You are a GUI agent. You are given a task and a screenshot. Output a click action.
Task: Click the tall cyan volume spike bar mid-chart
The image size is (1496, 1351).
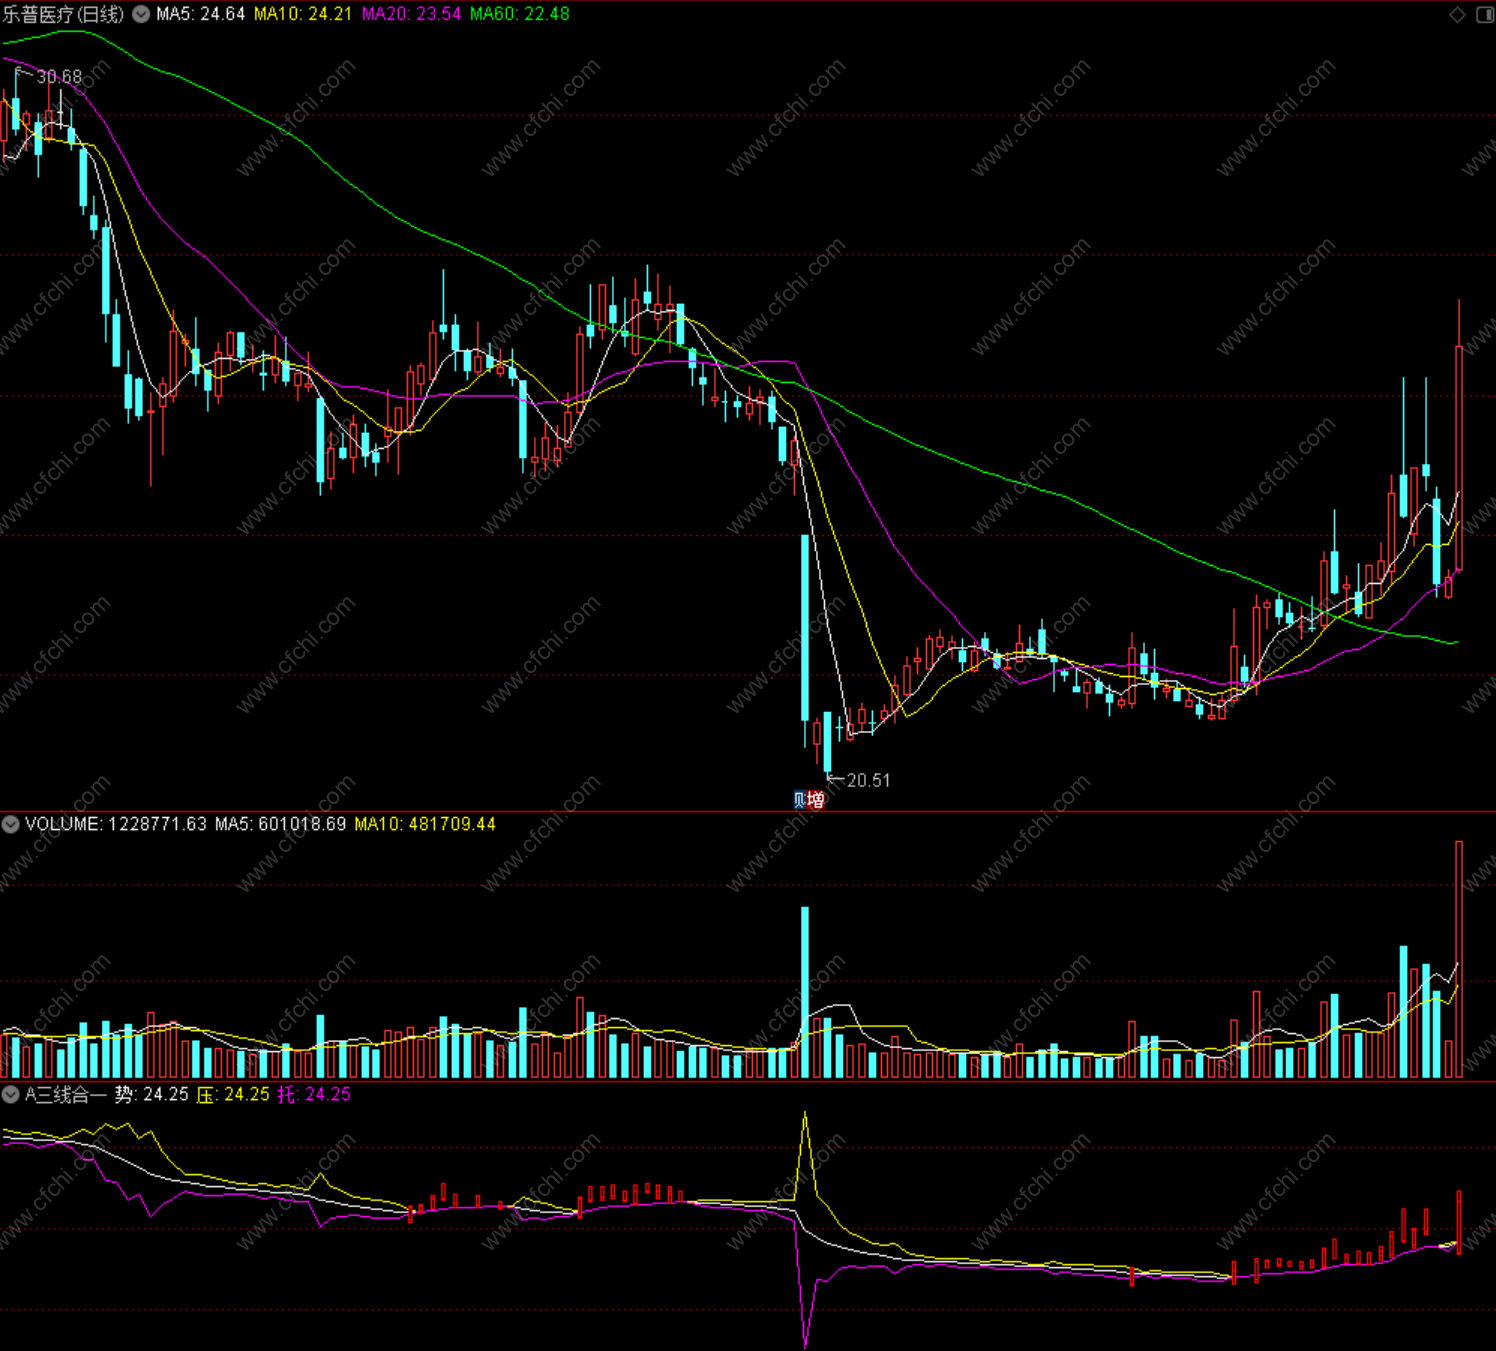click(805, 992)
